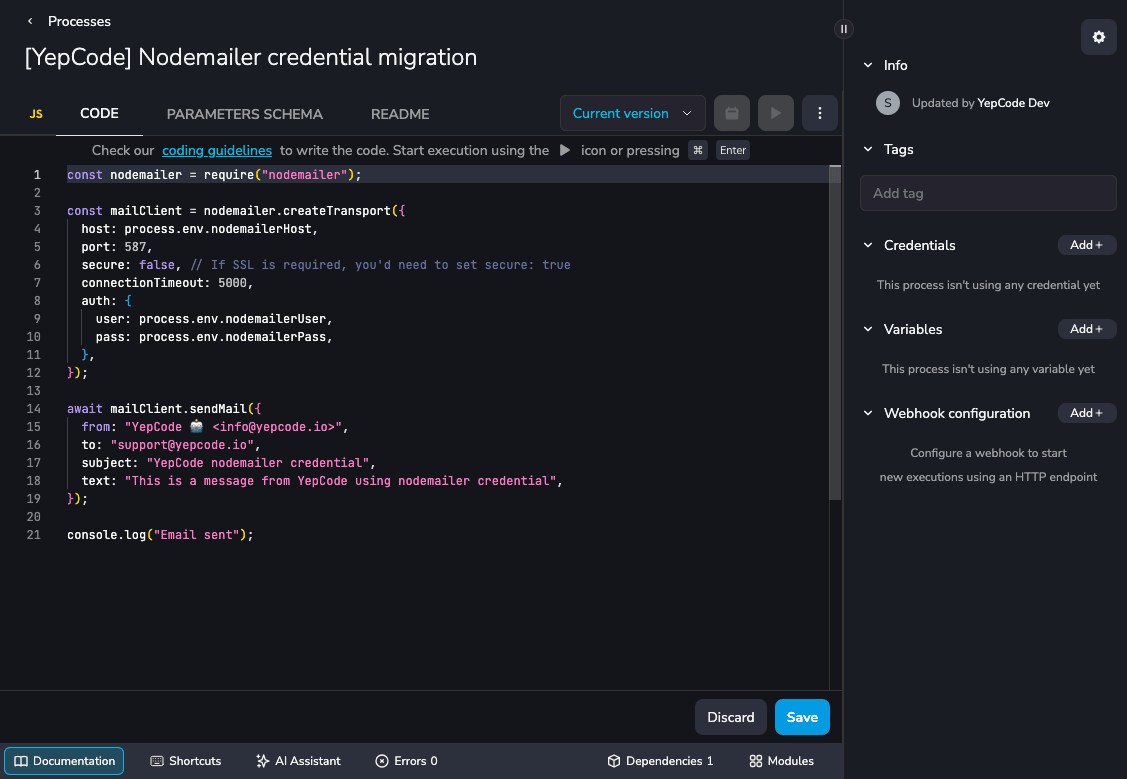Image resolution: width=1127 pixels, height=779 pixels.
Task: Click line number 1 in gutter
Action: (x=37, y=175)
